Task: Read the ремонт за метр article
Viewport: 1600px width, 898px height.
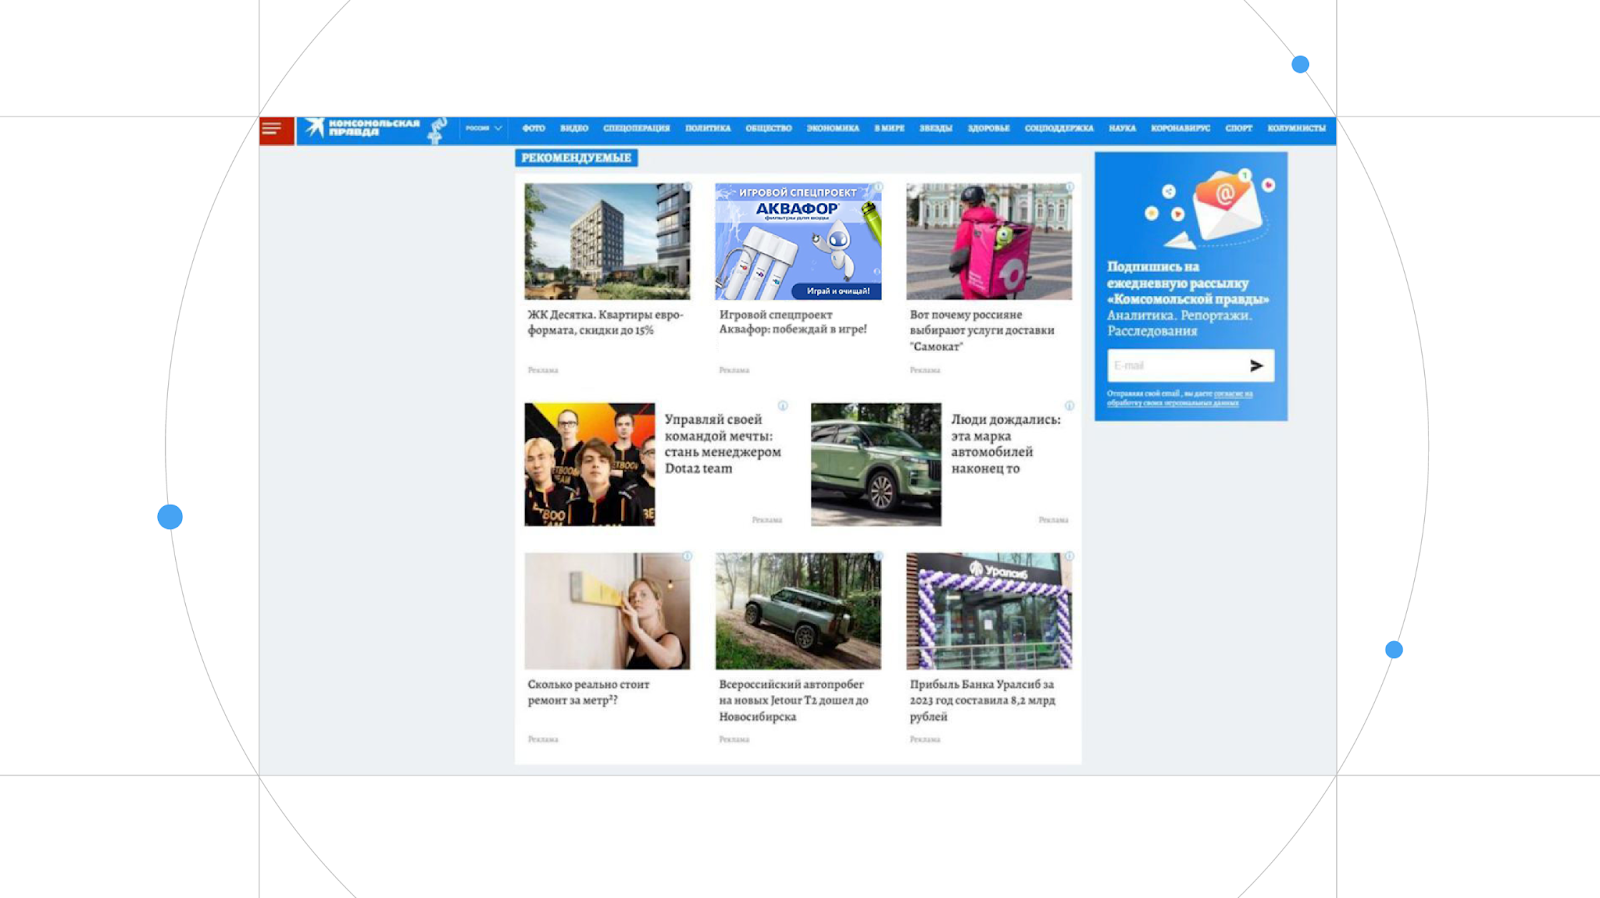Action: [x=589, y=692]
